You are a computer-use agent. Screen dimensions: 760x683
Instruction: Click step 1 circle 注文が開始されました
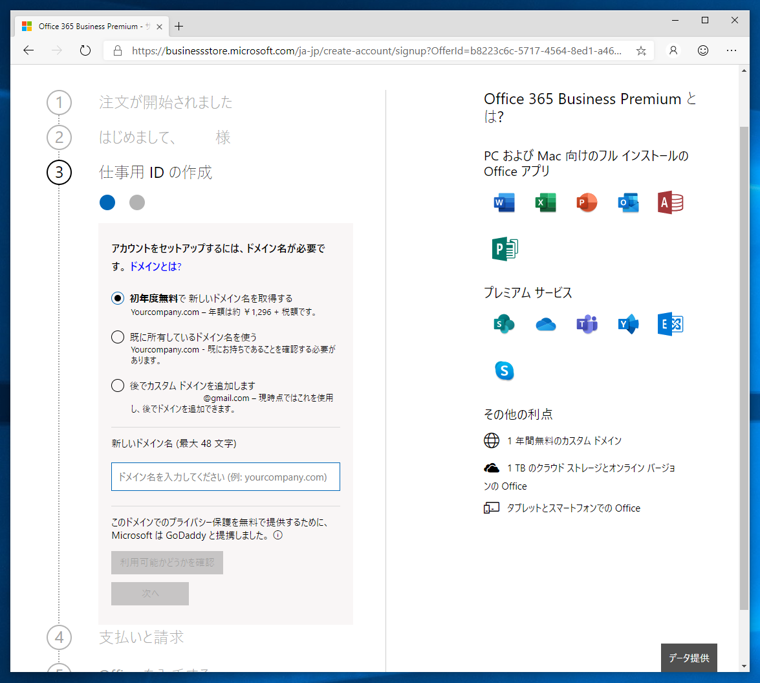point(59,102)
